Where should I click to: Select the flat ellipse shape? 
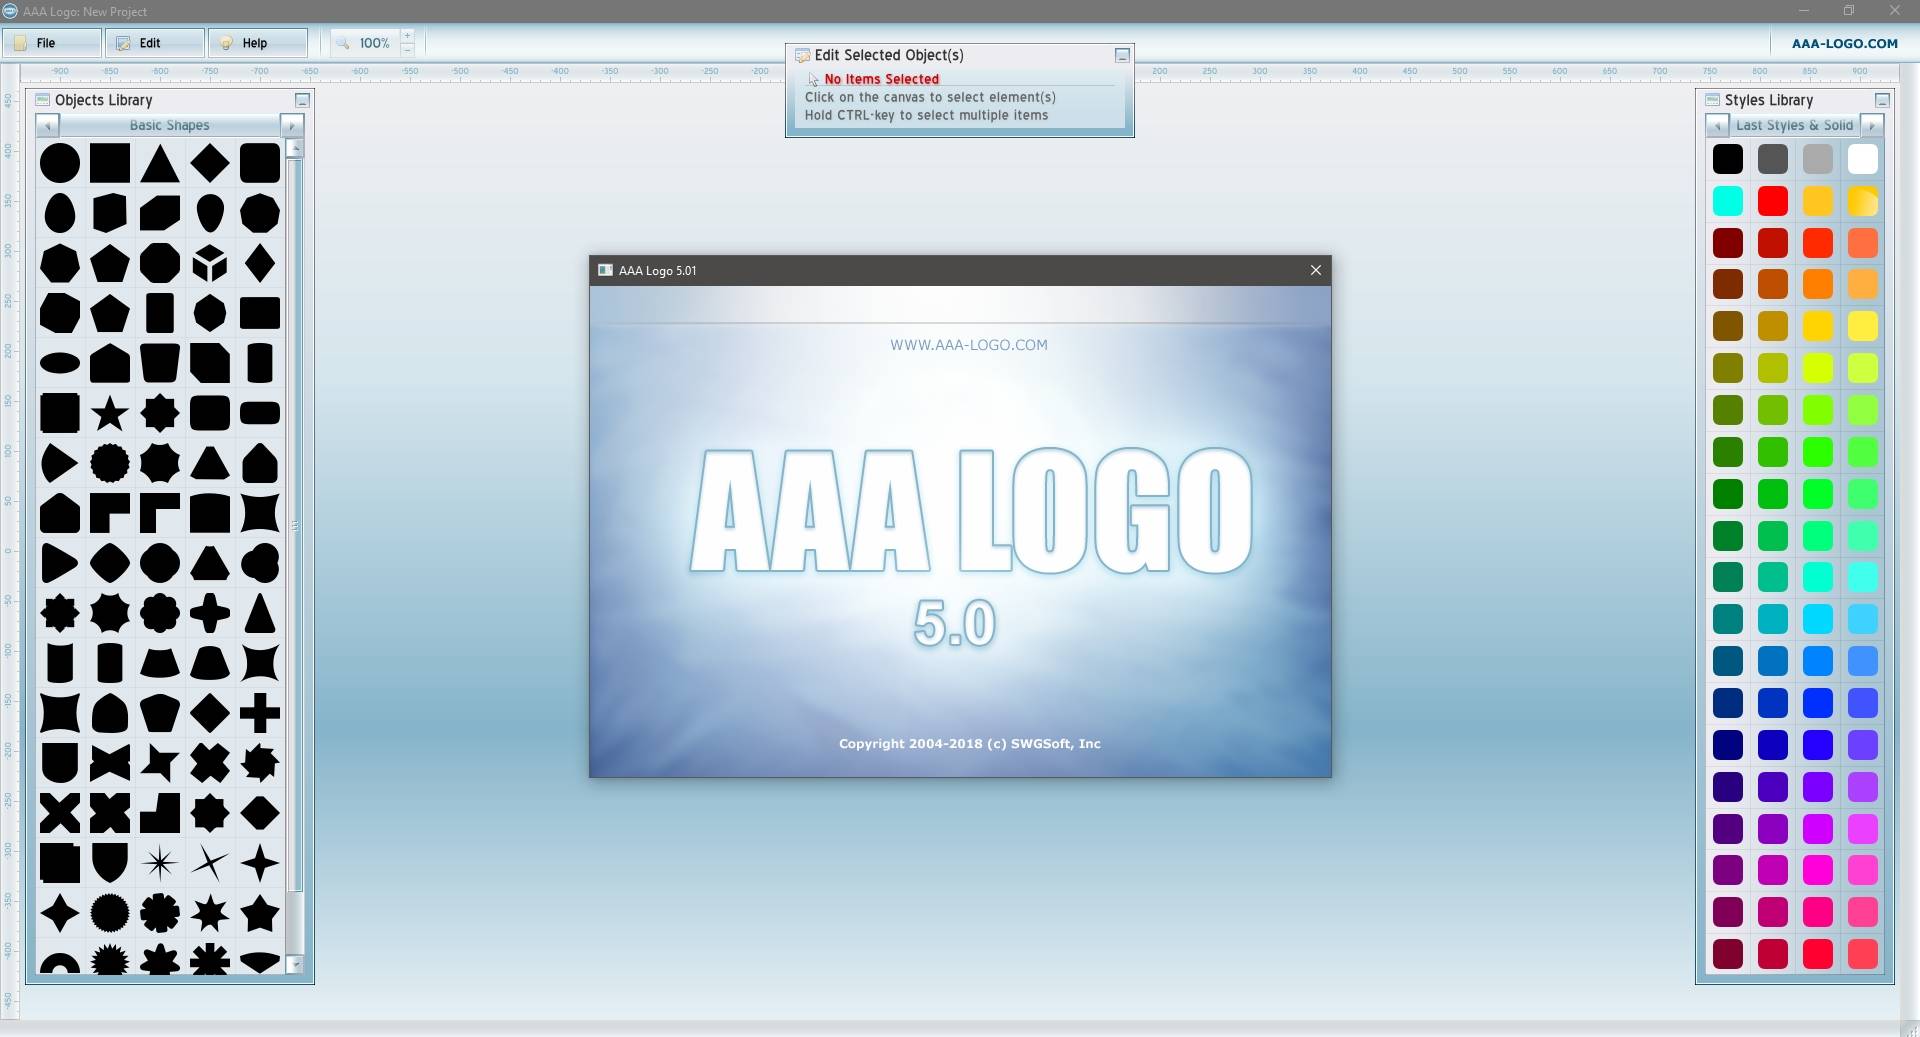60,363
